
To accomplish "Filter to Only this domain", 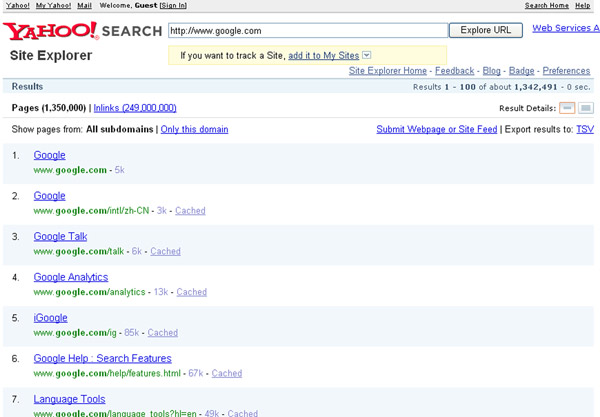I will (194, 129).
